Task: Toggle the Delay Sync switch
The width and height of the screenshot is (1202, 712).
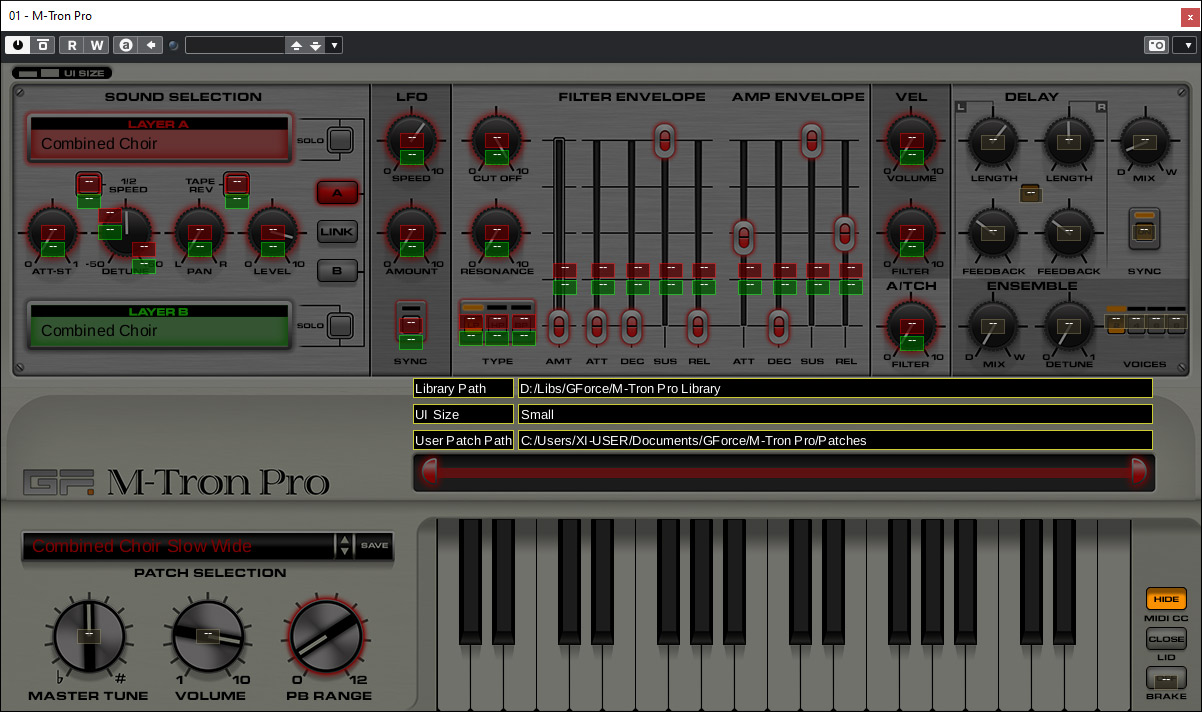Action: pyautogui.click(x=1144, y=228)
